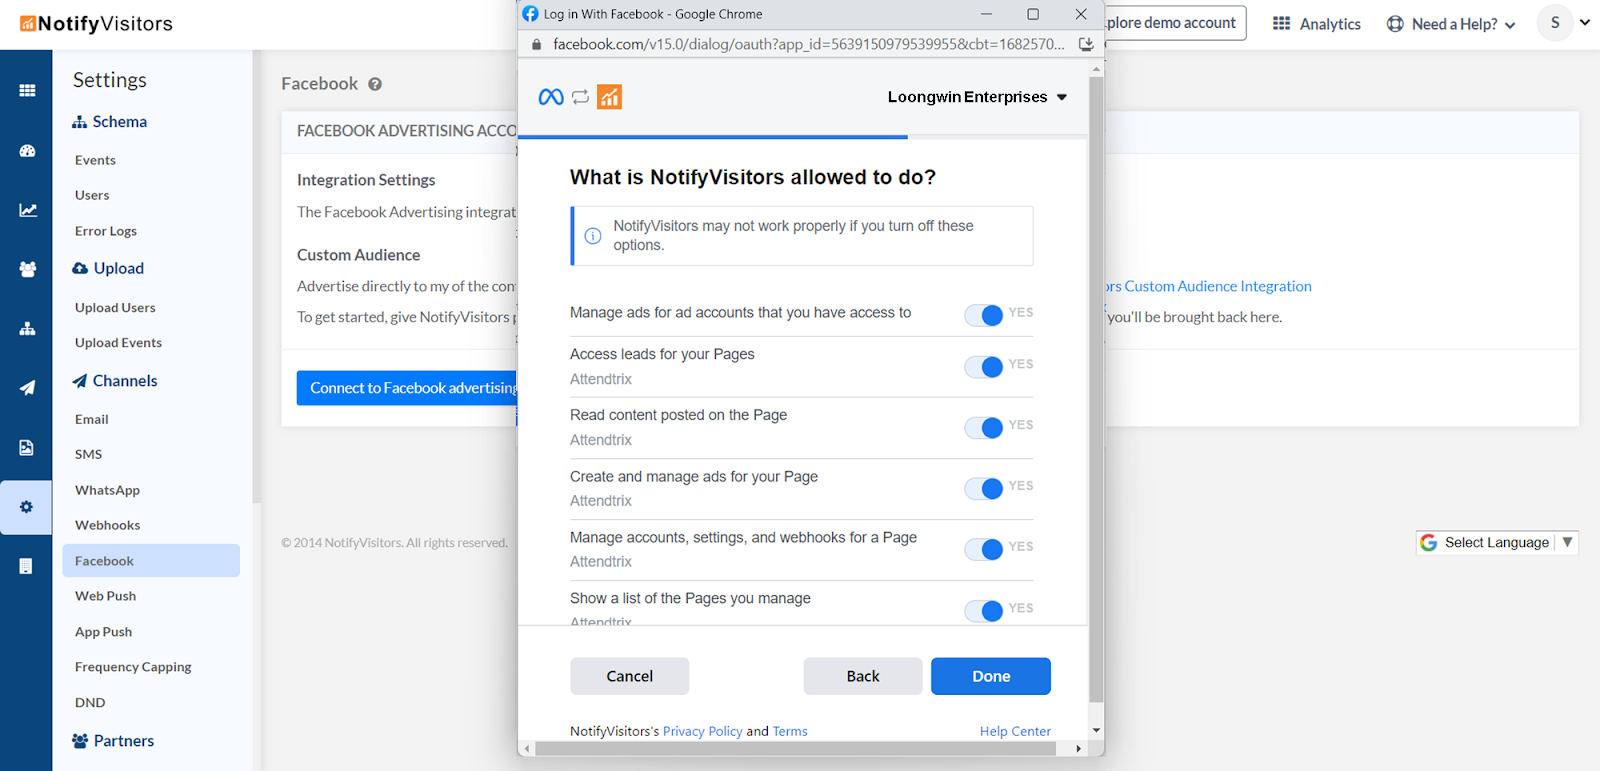The image size is (1600, 771).
Task: Toggle Manage ads for ad accounts switch
Action: (984, 315)
